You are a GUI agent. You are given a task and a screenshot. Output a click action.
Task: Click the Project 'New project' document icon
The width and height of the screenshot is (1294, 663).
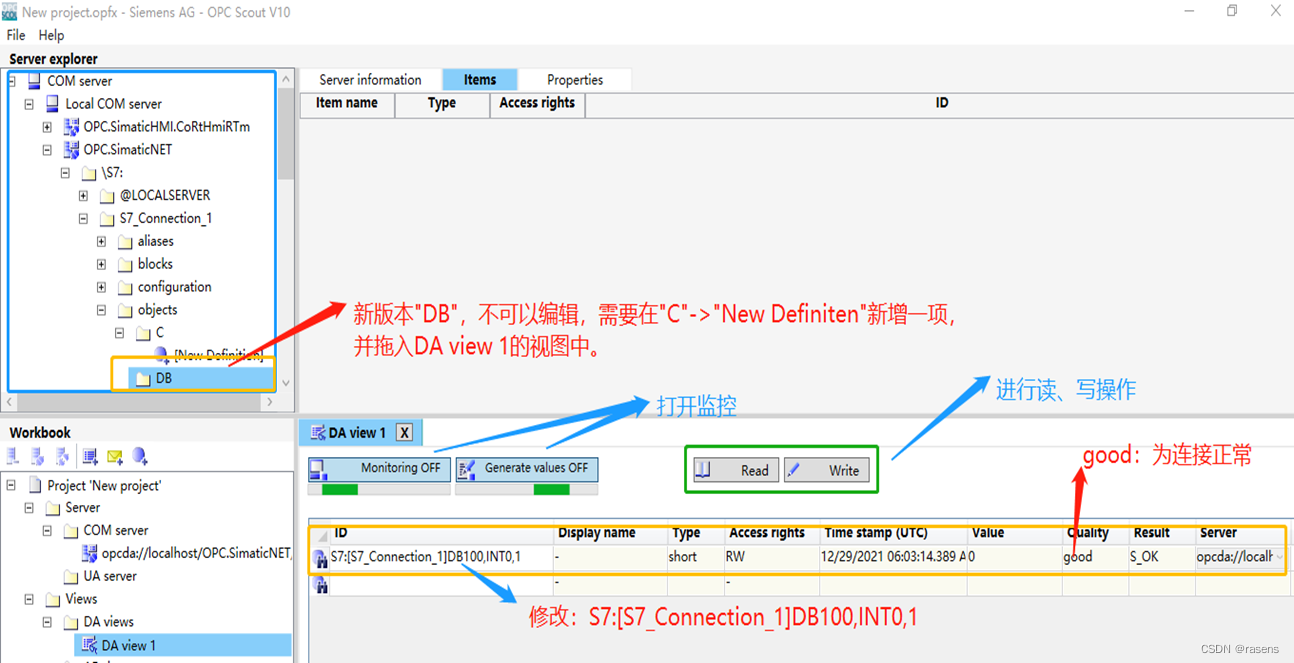tap(35, 486)
